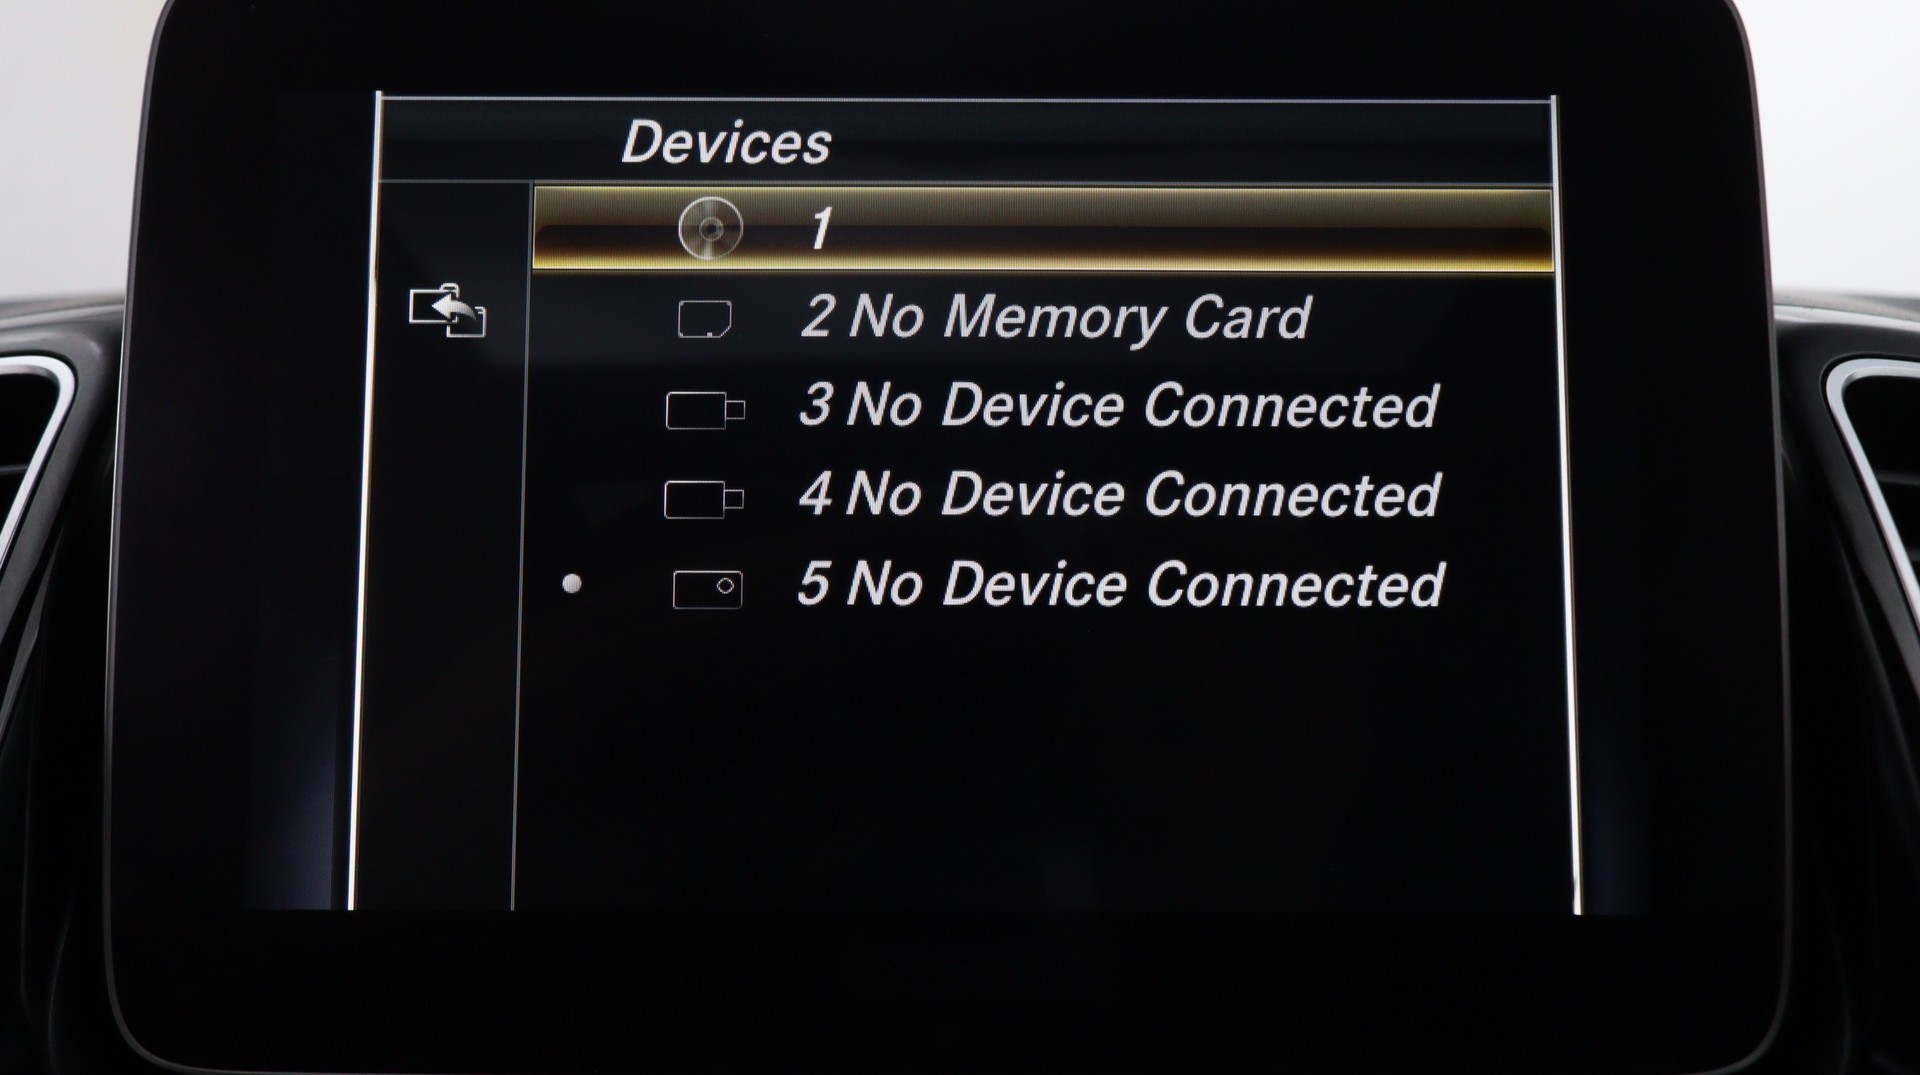The width and height of the screenshot is (1920, 1075).
Task: Click the word 'Connected' in row 5
Action: (x=1296, y=584)
